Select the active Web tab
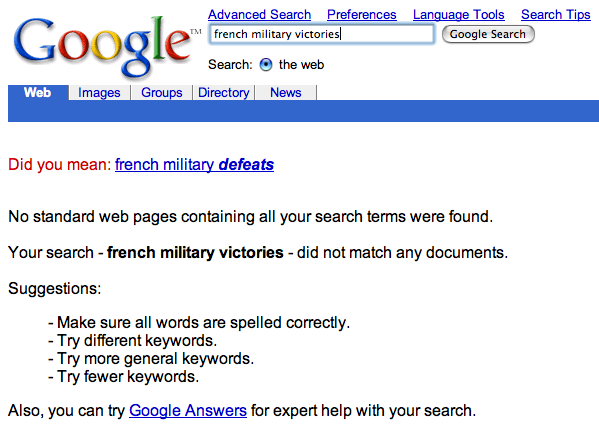599x425 pixels. tap(37, 92)
